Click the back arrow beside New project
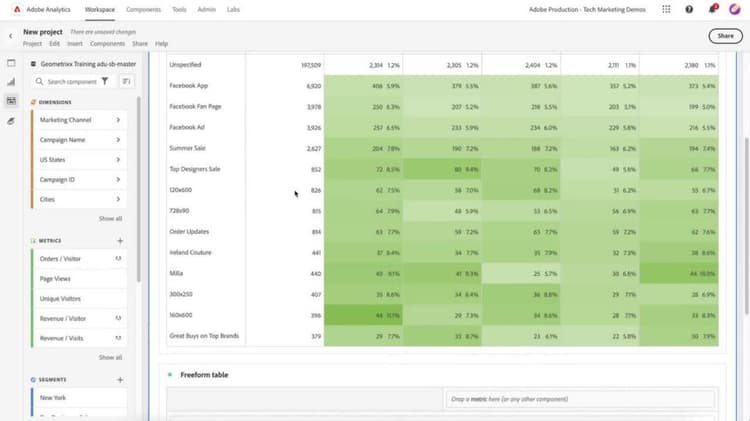Viewport: 750px width, 421px height. pyautogui.click(x=11, y=36)
